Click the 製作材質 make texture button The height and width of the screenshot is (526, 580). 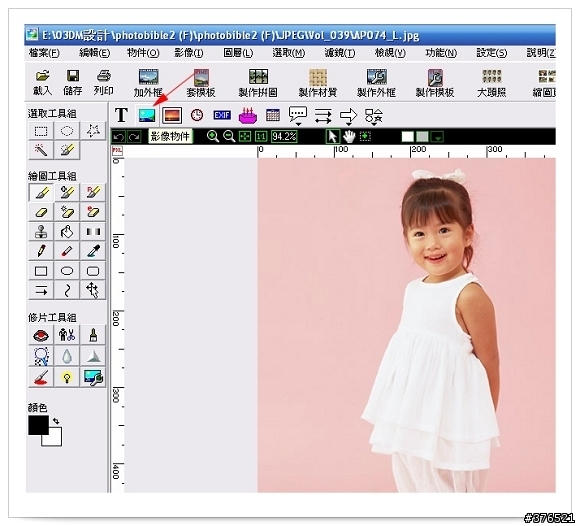click(318, 83)
